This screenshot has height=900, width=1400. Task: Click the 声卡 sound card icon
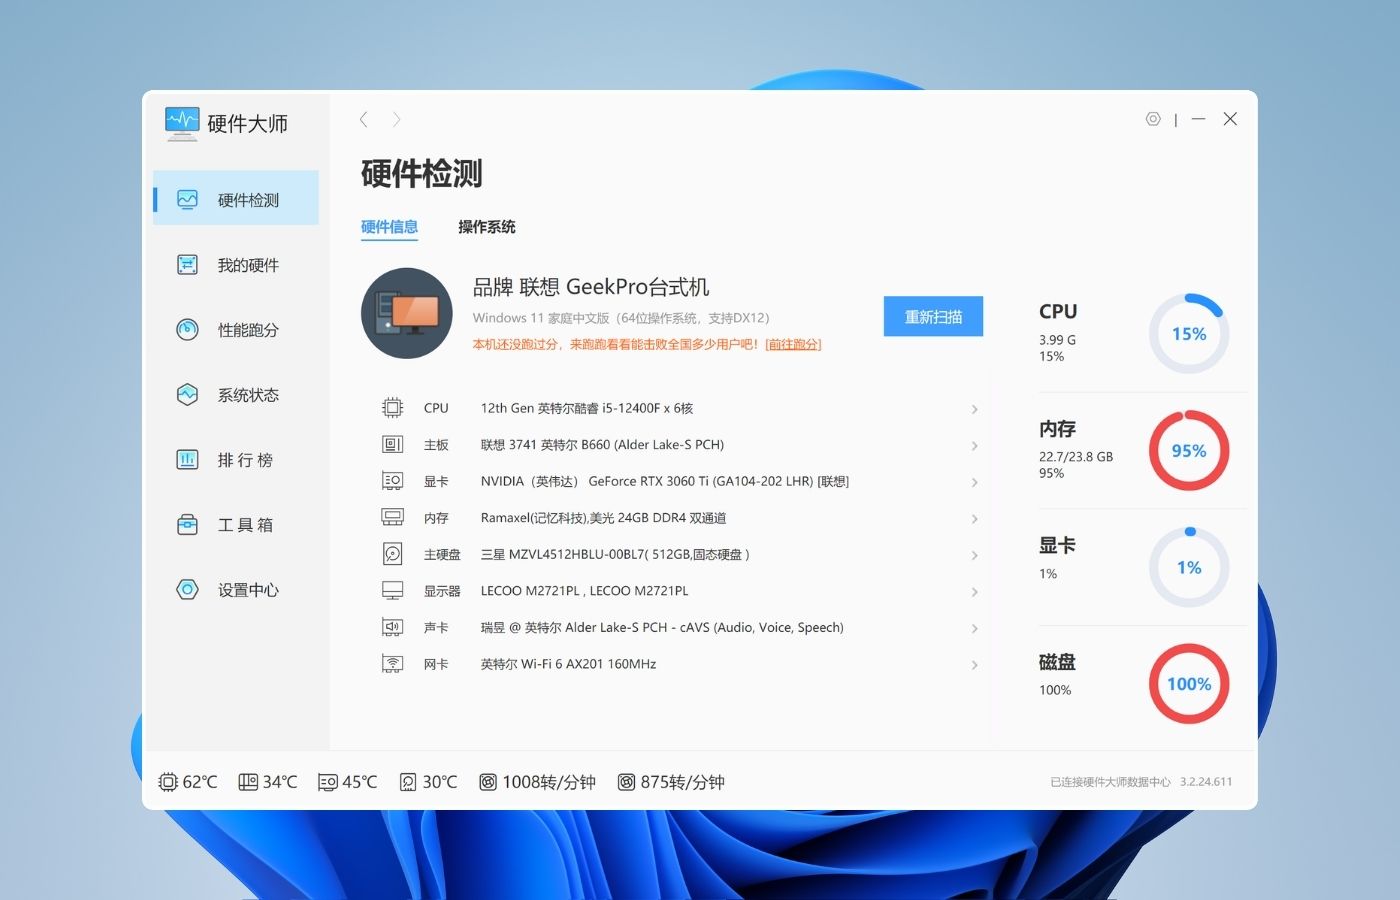pyautogui.click(x=392, y=627)
